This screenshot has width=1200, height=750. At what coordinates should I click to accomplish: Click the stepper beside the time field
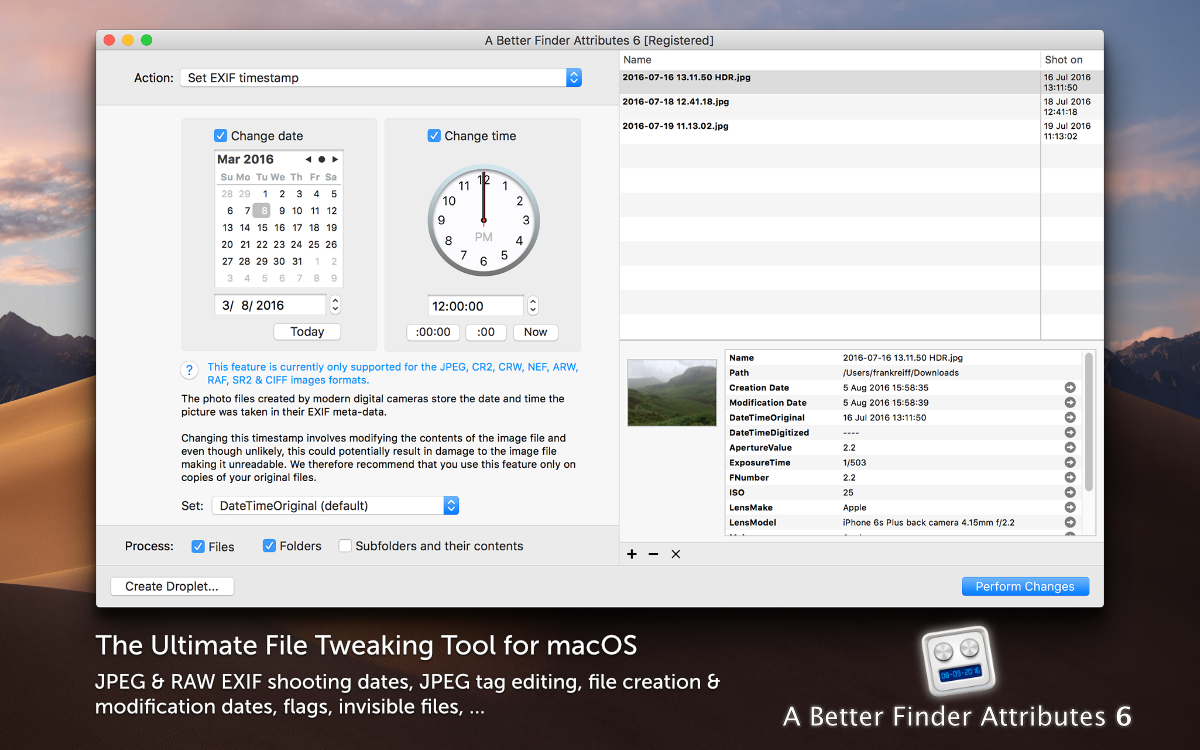[x=533, y=306]
